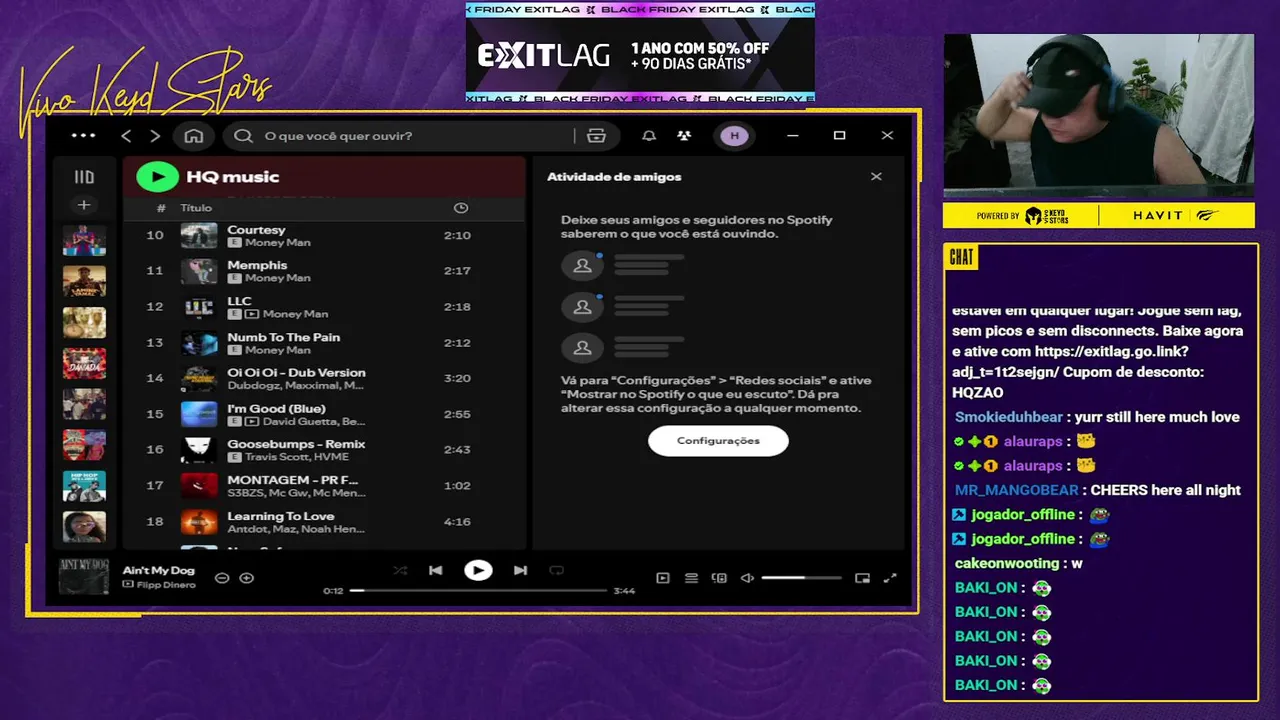Toggle friend activity icon in top bar

pyautogui.click(x=684, y=136)
